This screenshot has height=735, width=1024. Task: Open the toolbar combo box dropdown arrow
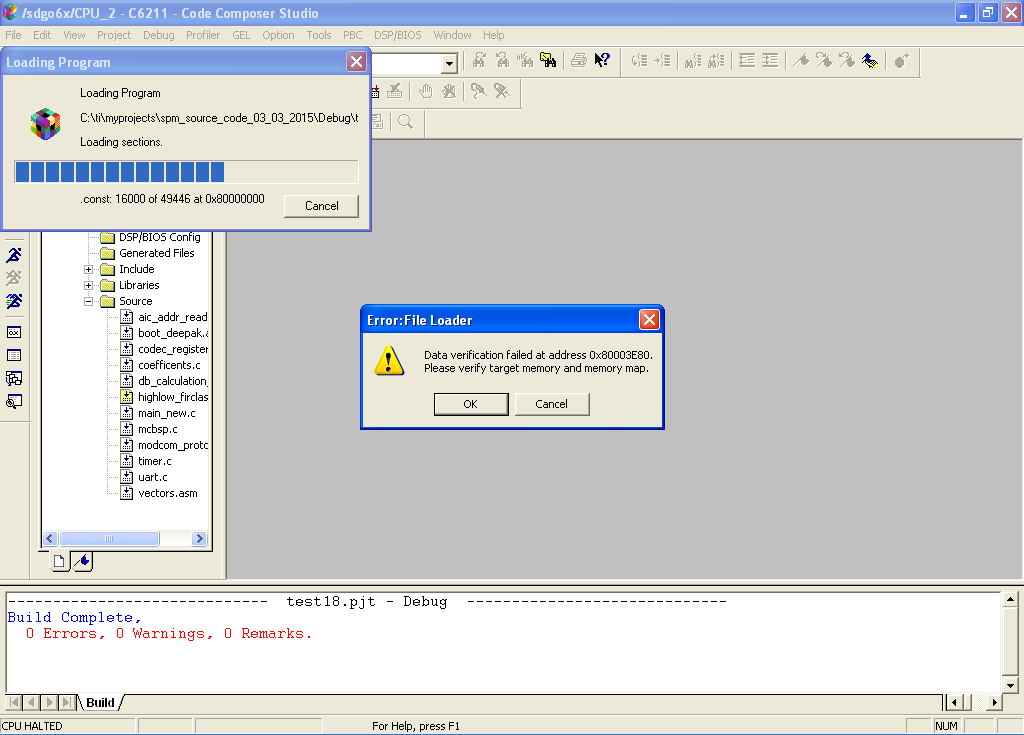point(449,64)
